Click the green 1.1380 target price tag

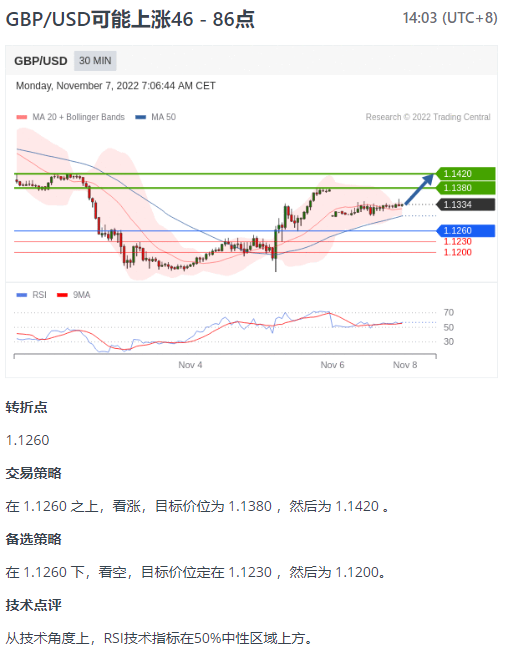tap(465, 188)
